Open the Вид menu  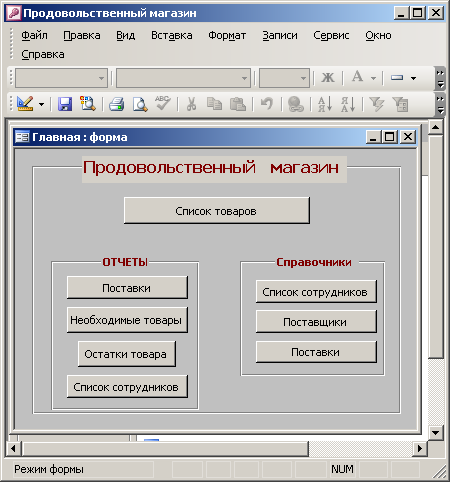[x=126, y=35]
